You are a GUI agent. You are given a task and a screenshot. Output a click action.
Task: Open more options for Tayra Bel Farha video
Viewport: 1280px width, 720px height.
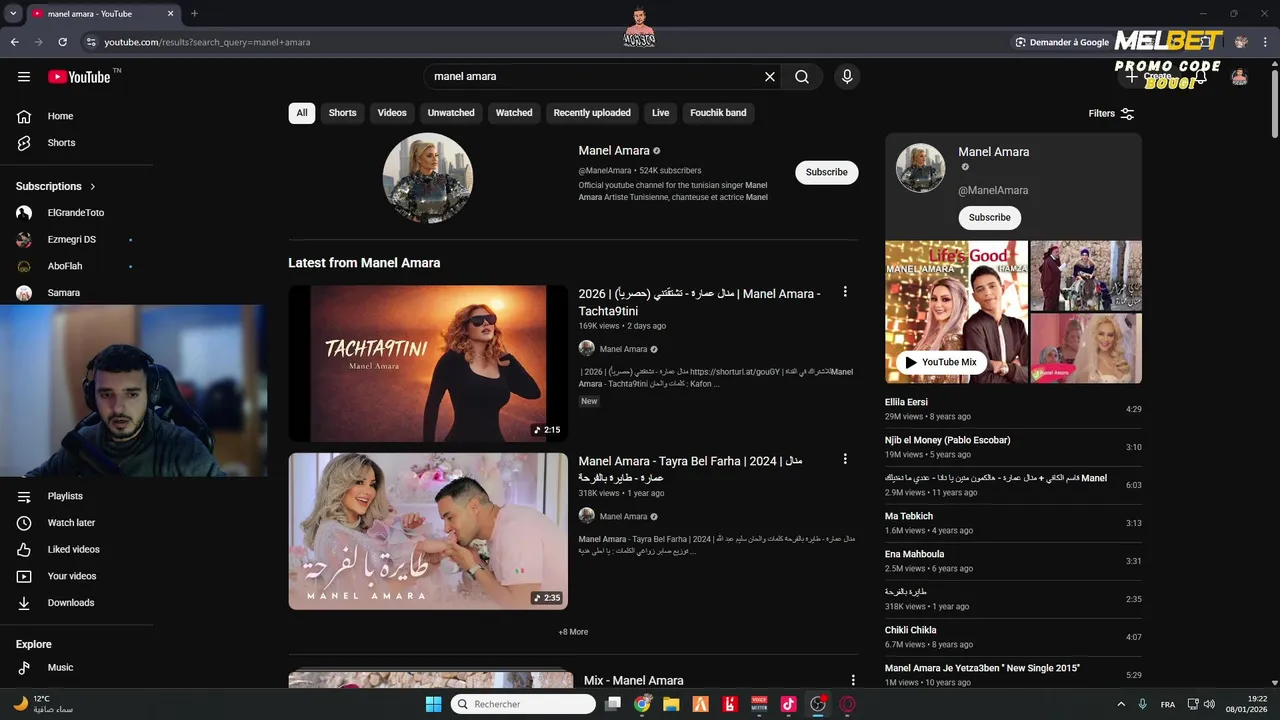tap(845, 459)
